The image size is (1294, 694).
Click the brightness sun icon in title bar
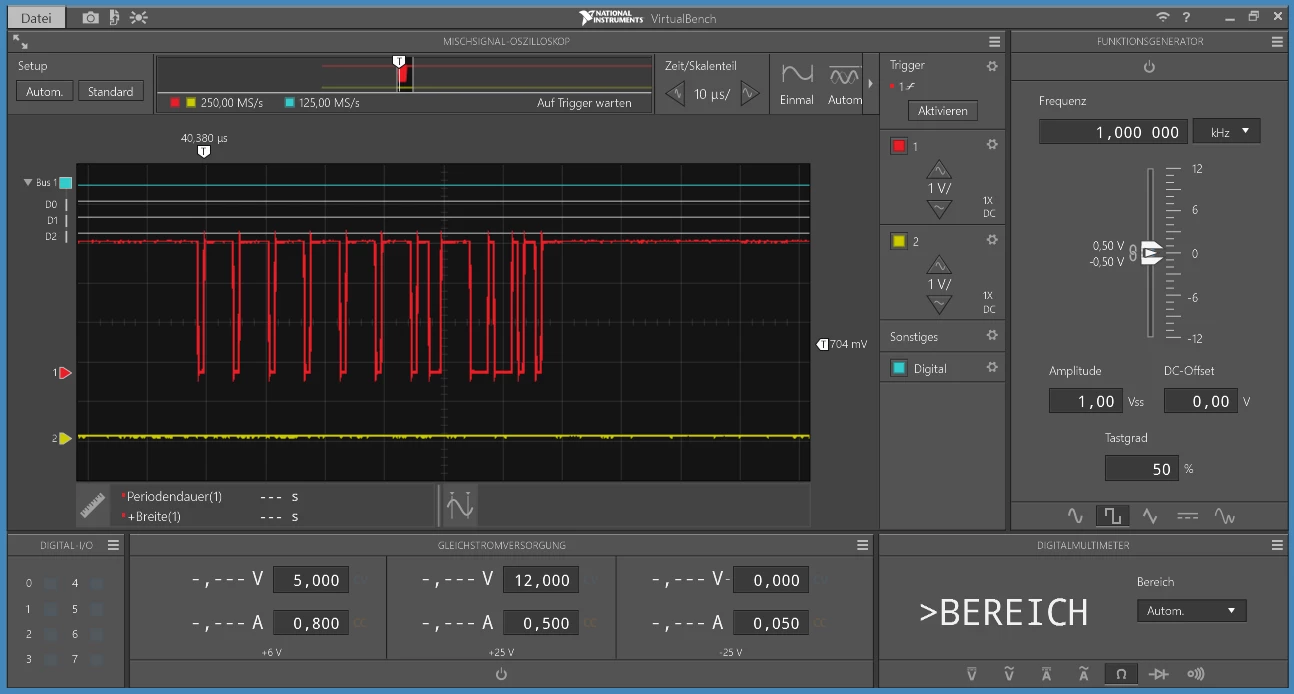(x=139, y=18)
